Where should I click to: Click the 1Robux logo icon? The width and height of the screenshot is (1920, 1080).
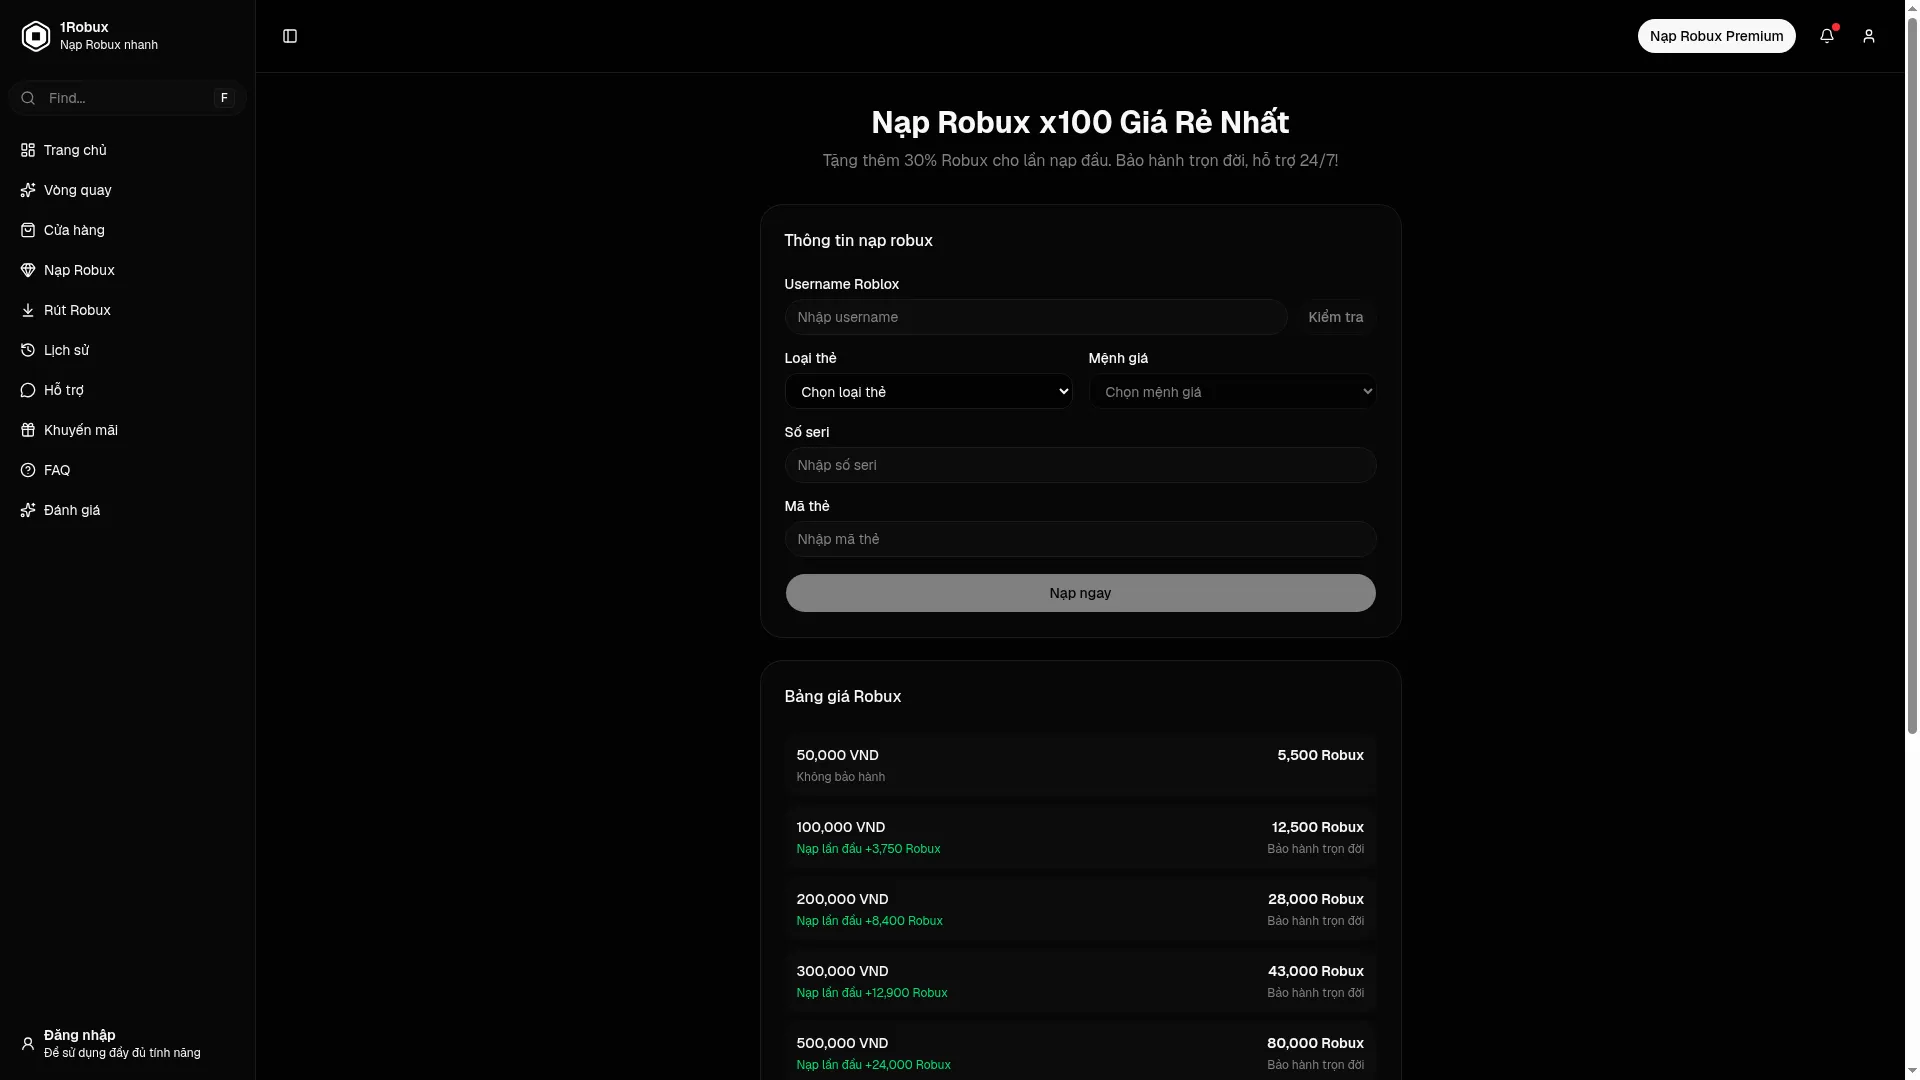point(36,36)
